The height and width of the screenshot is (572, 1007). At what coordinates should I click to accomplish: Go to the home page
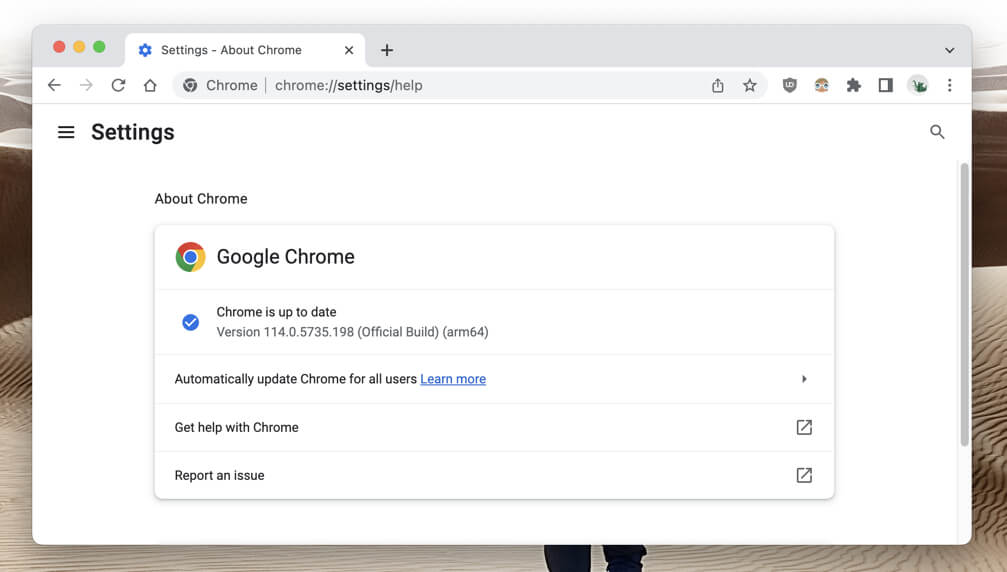(x=150, y=85)
